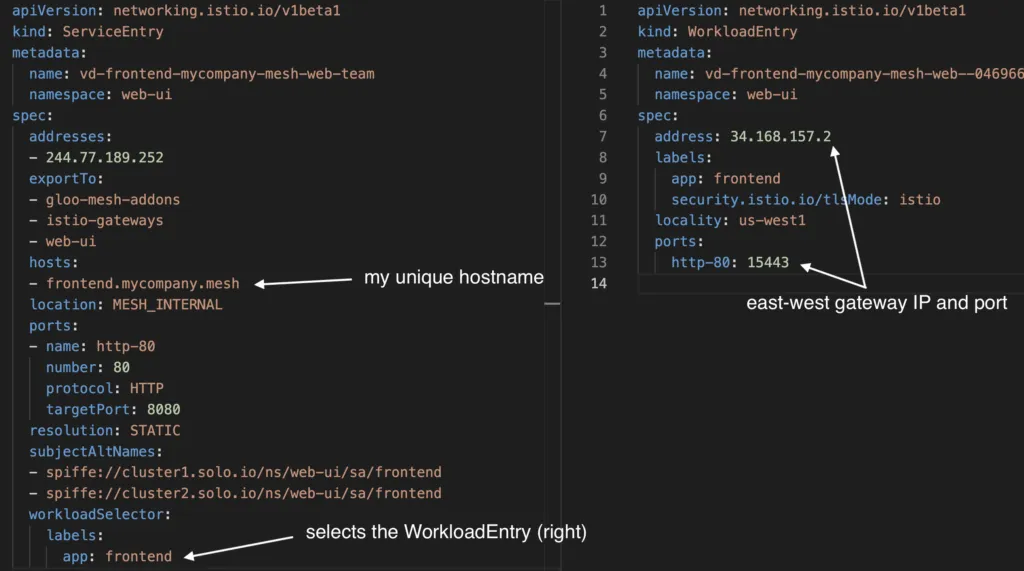Click the 'hosts:' key

tap(54, 262)
